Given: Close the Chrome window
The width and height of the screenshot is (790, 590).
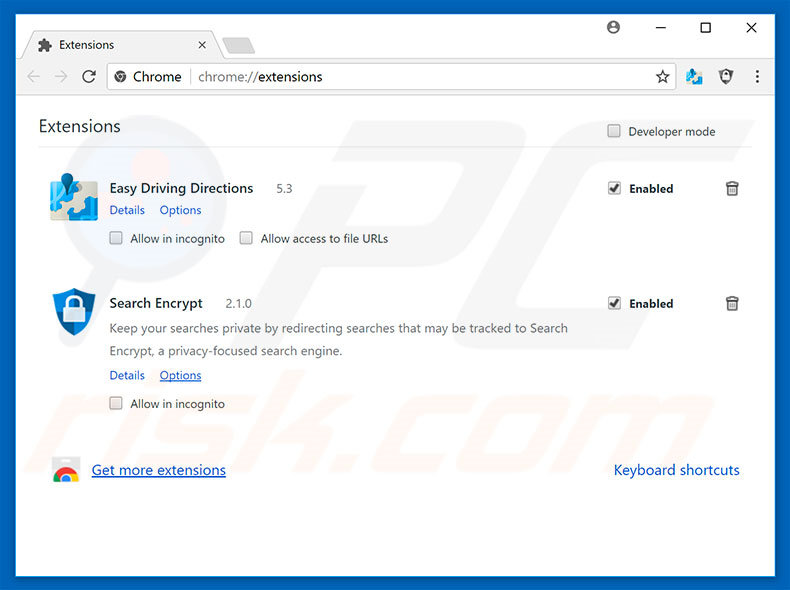Looking at the screenshot, I should (751, 28).
